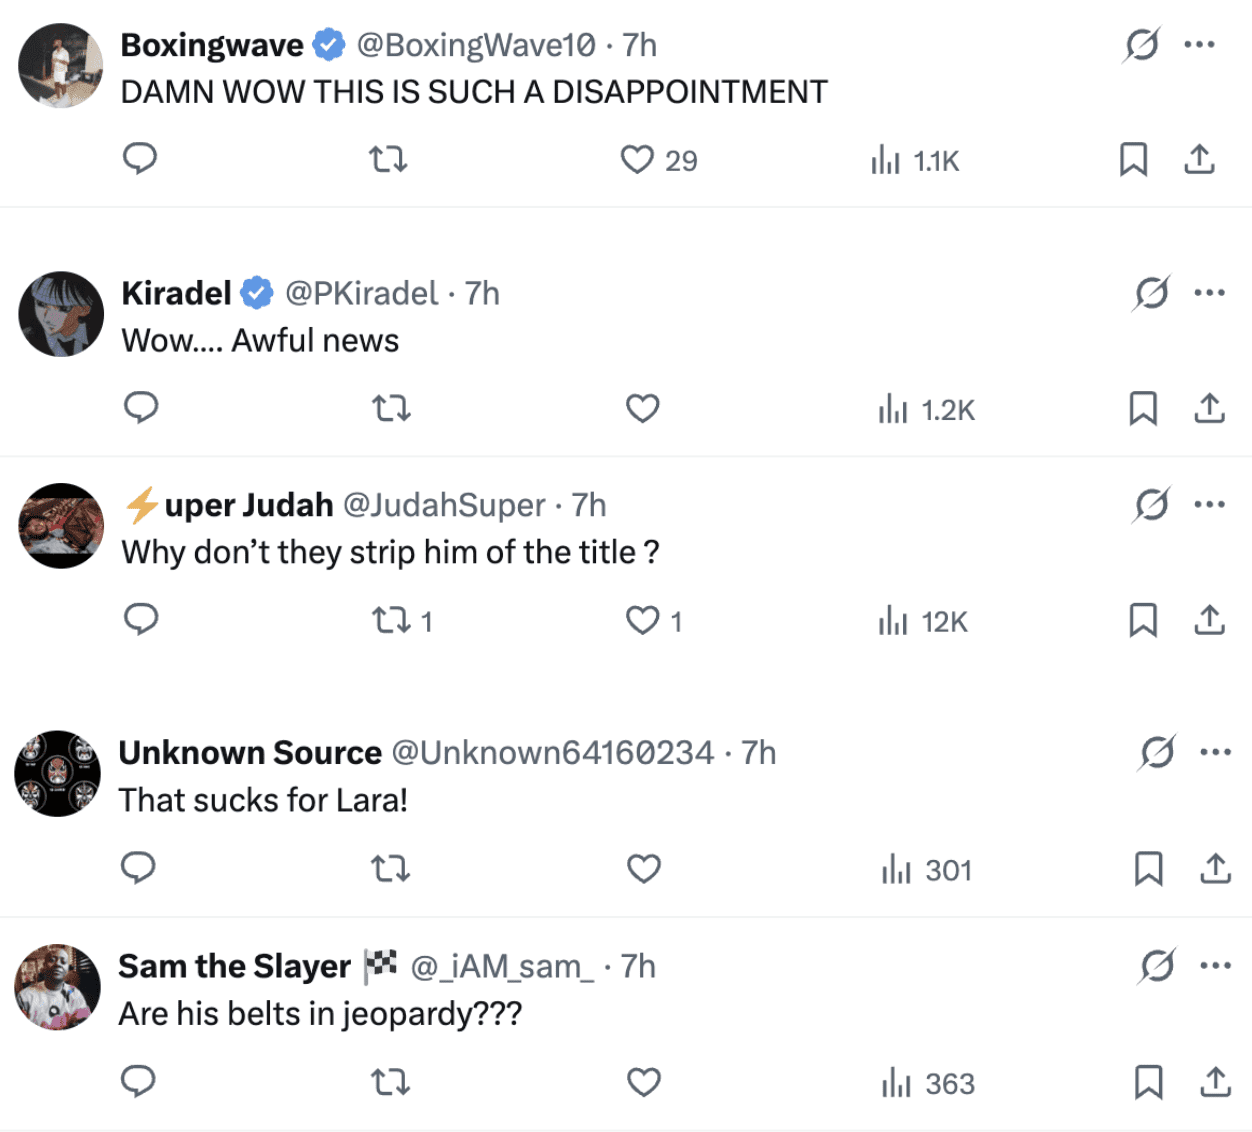The image size is (1252, 1132).
Task: Repost Super Judah's title tweet
Action: pyautogui.click(x=391, y=621)
